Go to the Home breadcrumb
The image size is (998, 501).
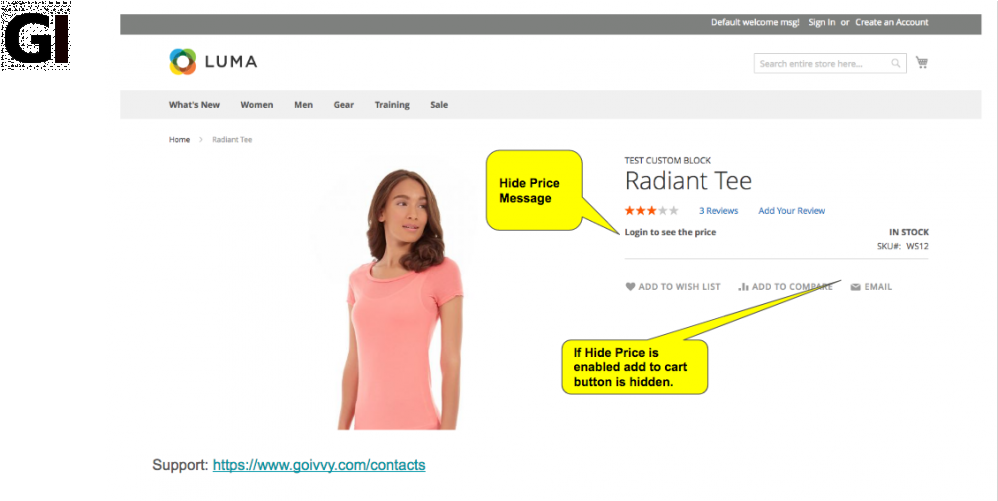pyautogui.click(x=179, y=139)
